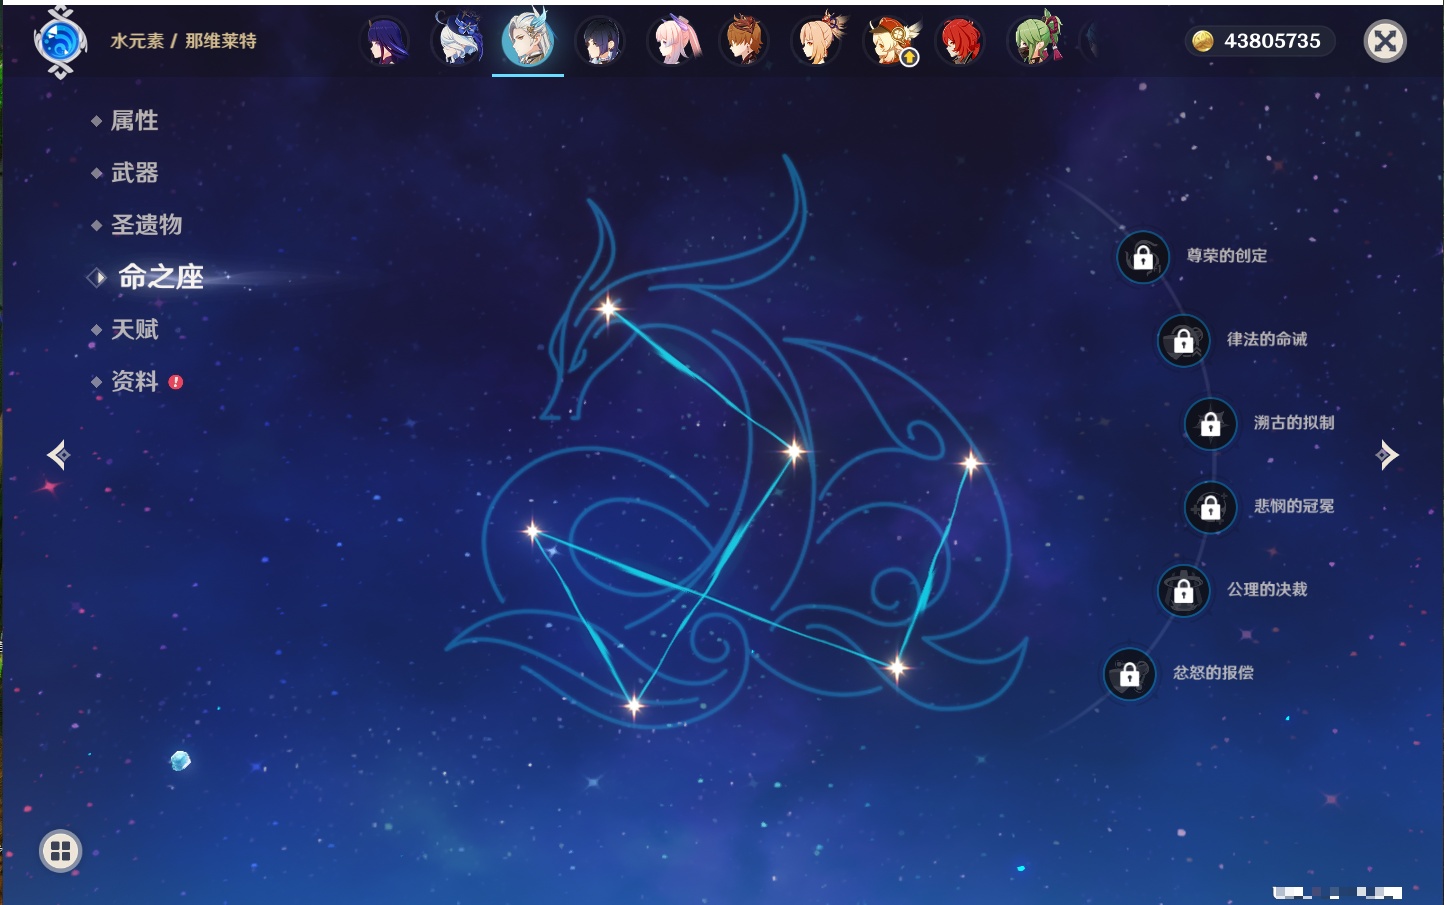Go to previous character with left arrow
Screen dimensions: 1444x905
pos(58,455)
